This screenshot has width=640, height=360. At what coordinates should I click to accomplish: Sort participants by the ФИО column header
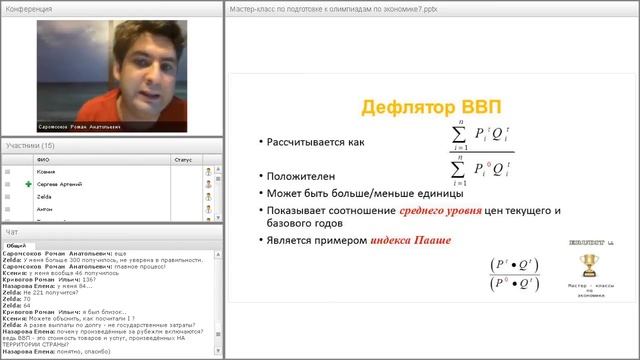click(101, 160)
